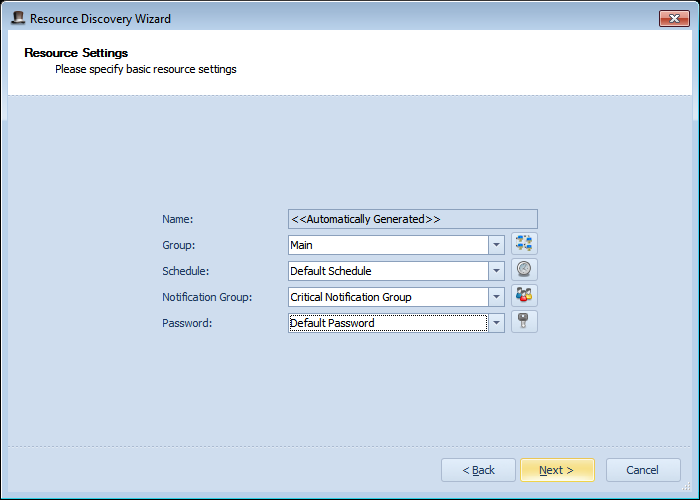
Task: Expand the Password dropdown arrow
Action: pos(496,323)
